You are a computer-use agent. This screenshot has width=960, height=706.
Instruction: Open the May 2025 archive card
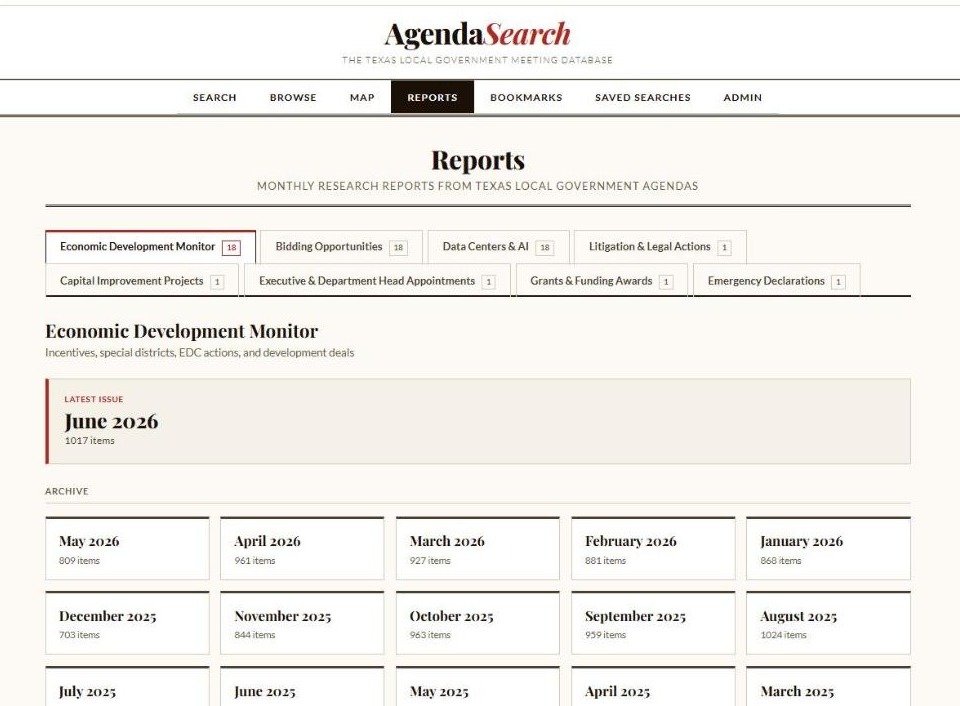point(478,686)
